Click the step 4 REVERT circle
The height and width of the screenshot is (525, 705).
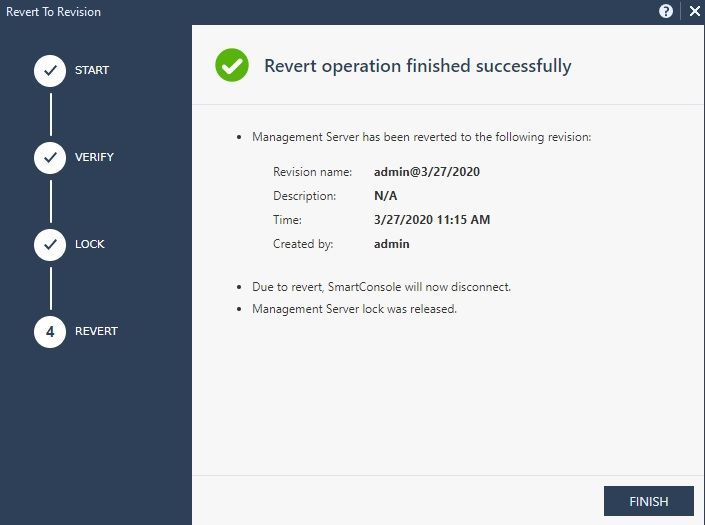pyautogui.click(x=50, y=332)
